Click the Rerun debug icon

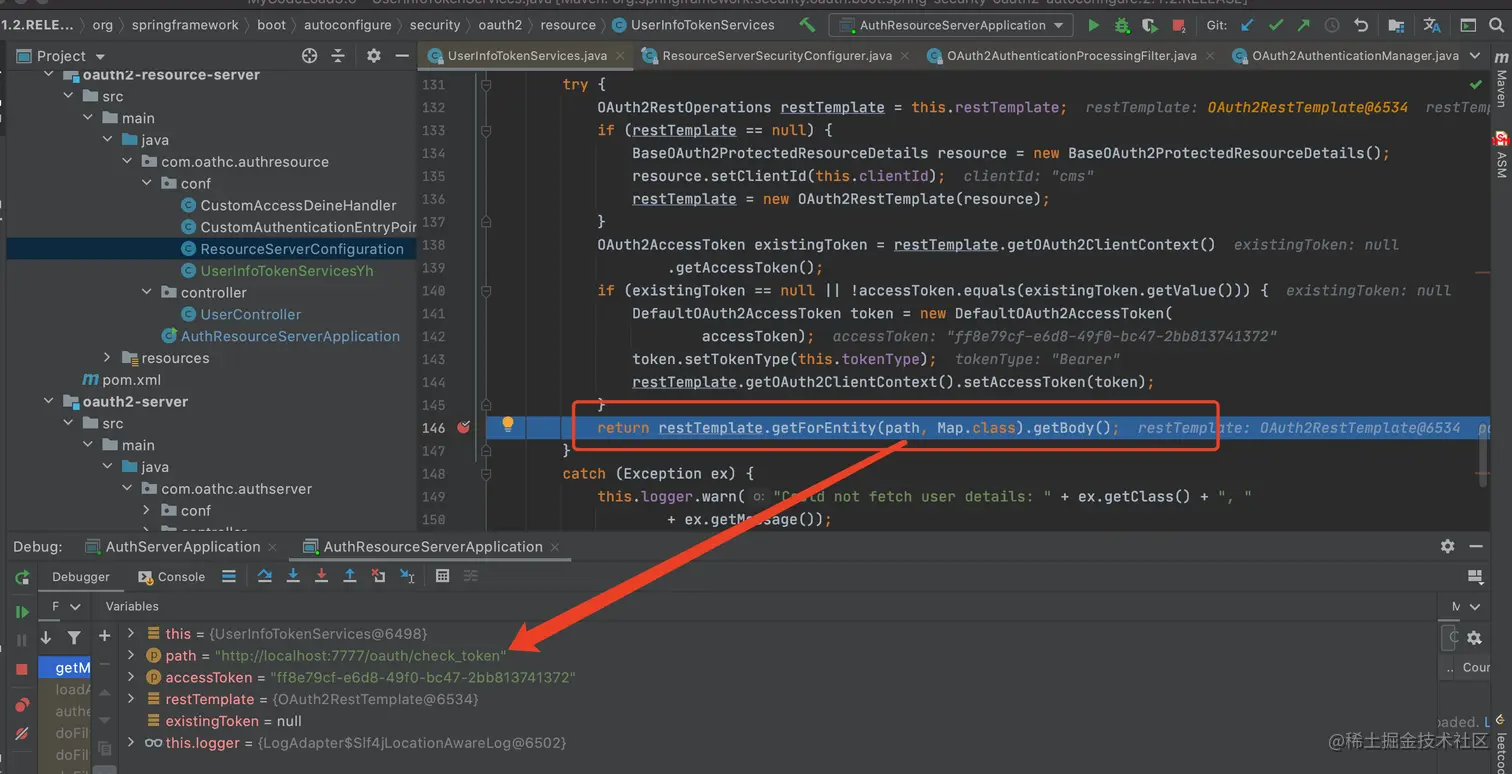click(x=22, y=578)
